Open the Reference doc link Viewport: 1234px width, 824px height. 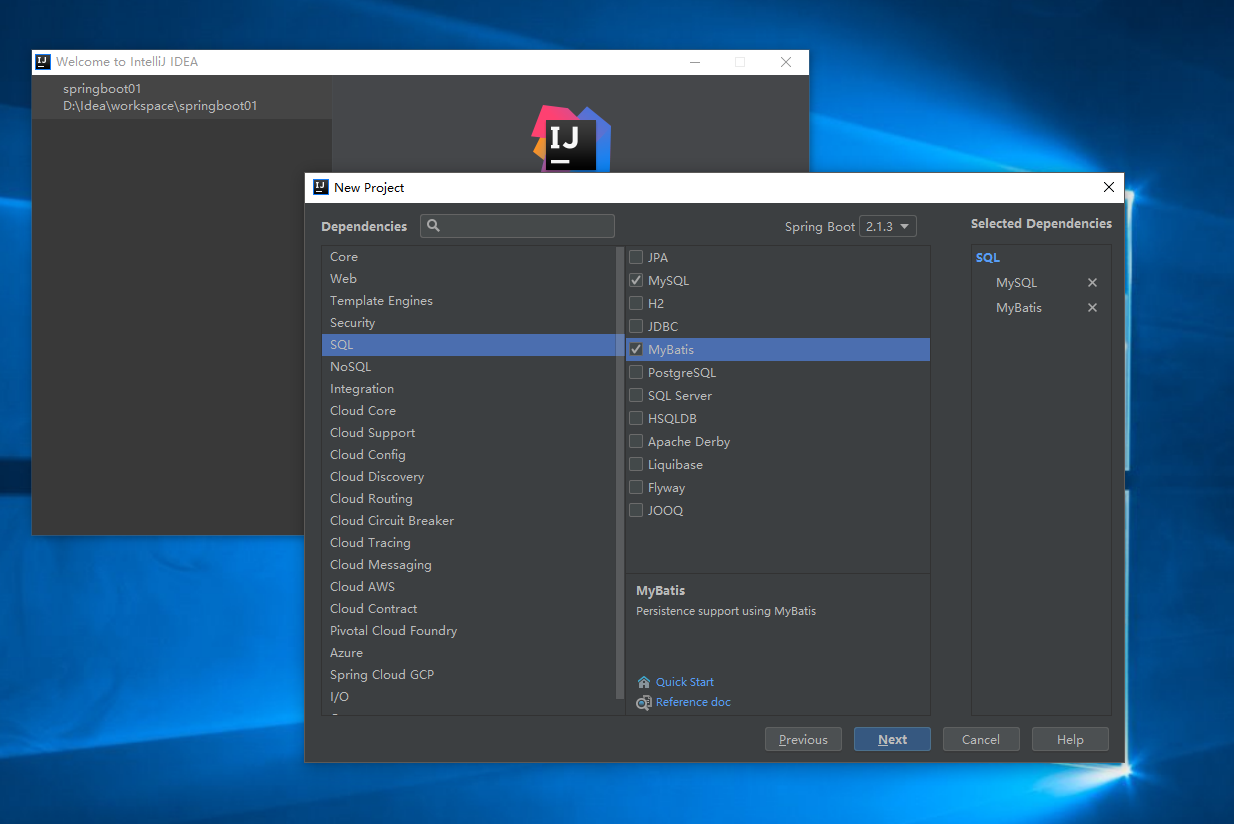coord(693,702)
